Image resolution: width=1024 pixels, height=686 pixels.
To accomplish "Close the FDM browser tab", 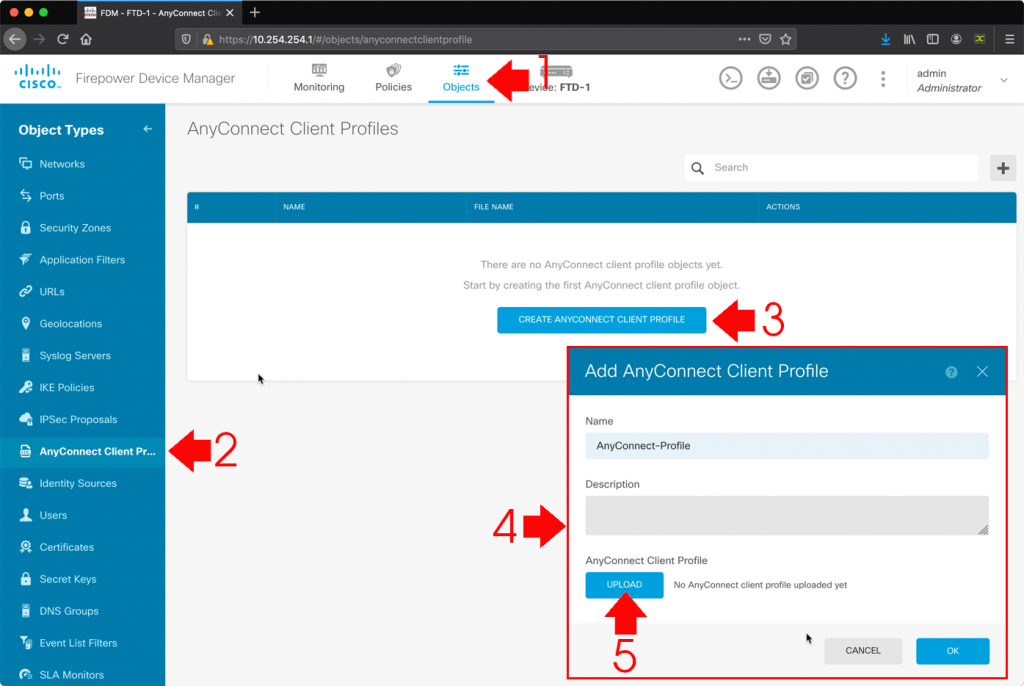I will click(230, 12).
